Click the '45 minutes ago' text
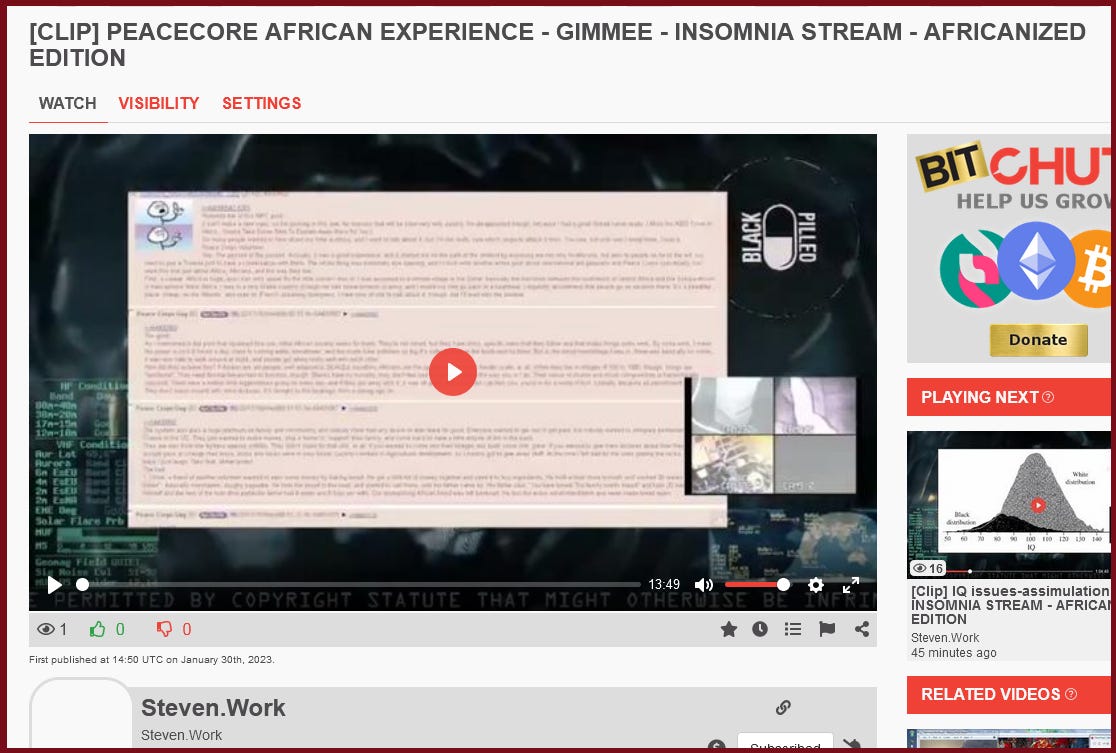Screen dimensions: 1116x753 click(x=954, y=653)
